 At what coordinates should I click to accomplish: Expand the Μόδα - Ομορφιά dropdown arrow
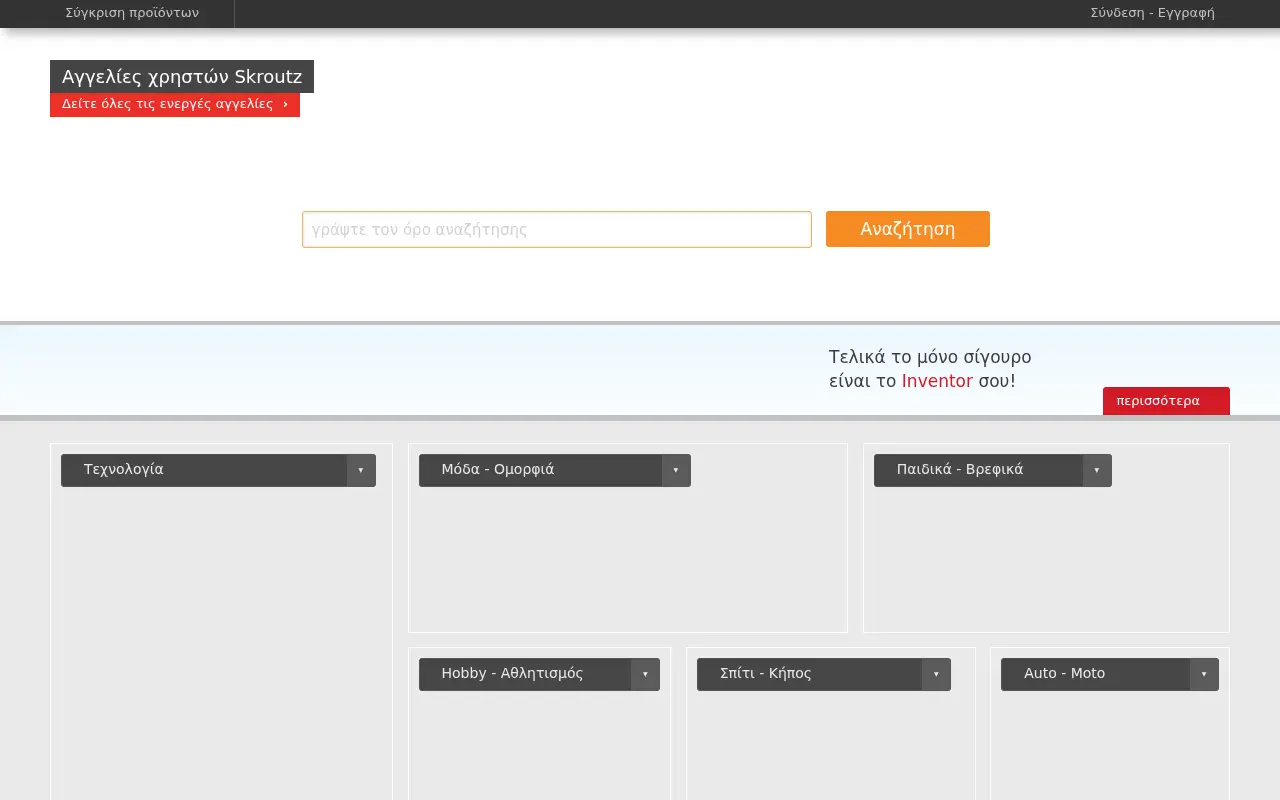click(676, 470)
